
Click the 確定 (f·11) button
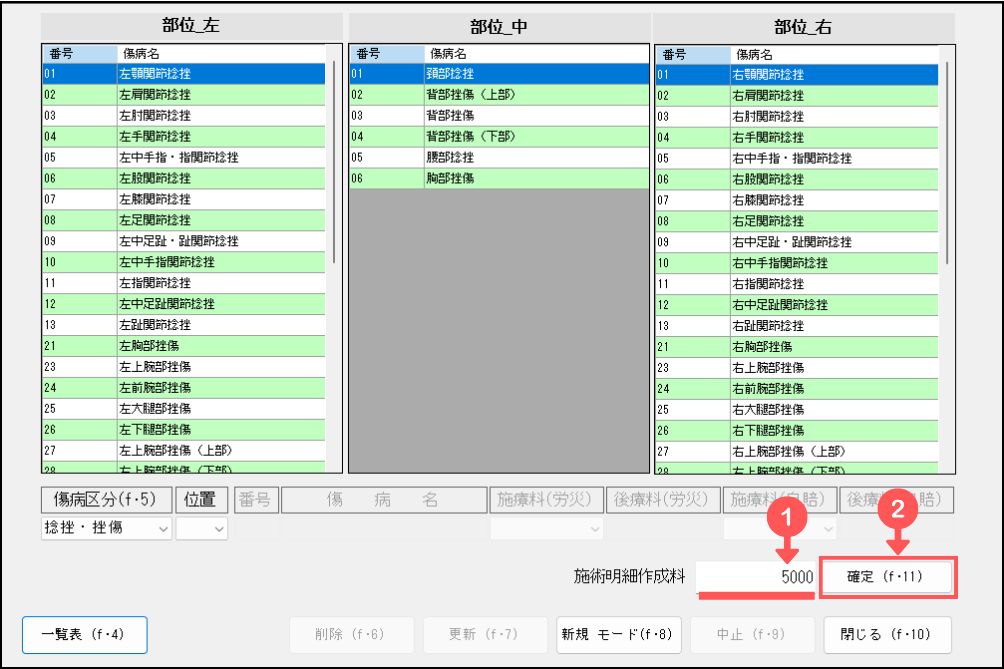tap(885, 577)
